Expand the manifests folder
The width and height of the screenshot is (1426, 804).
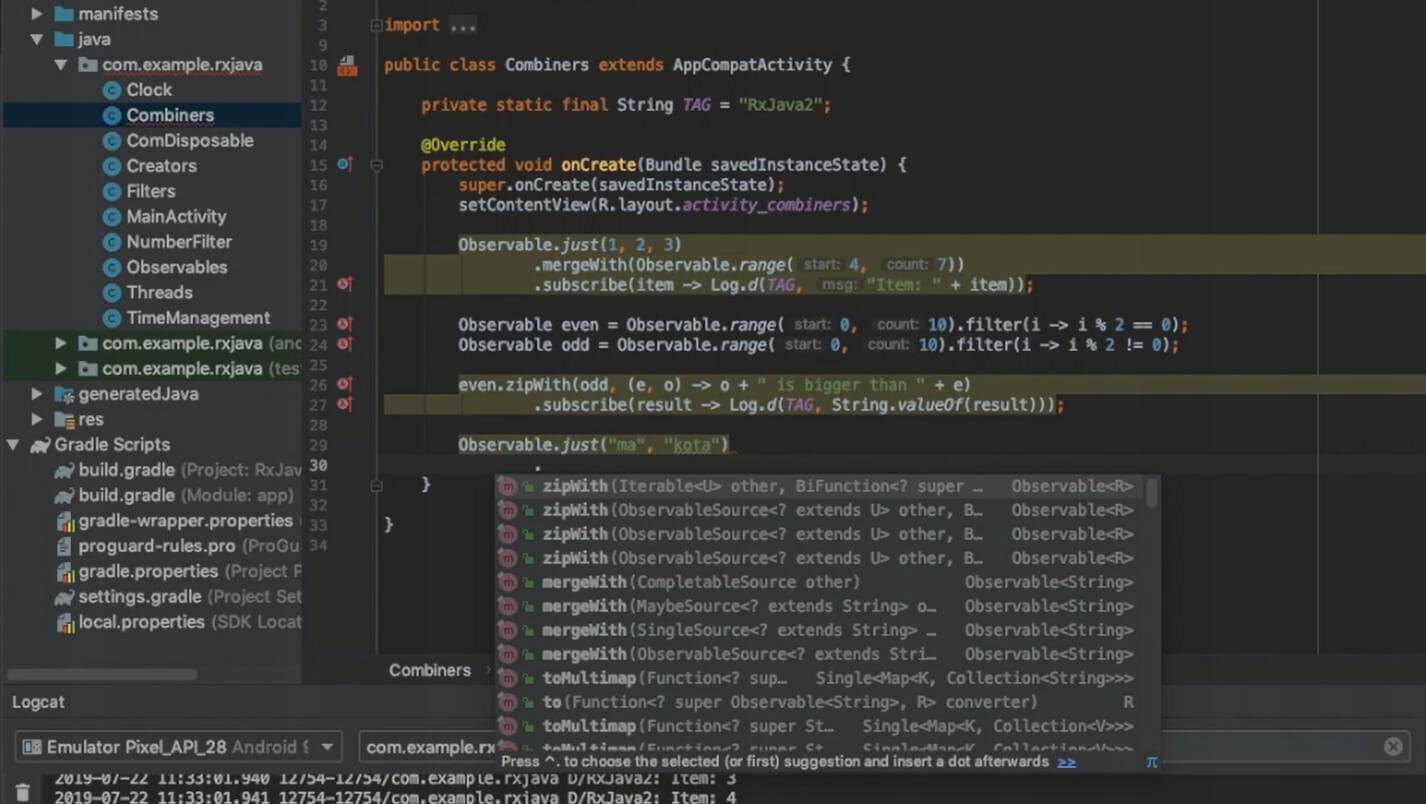[37, 14]
